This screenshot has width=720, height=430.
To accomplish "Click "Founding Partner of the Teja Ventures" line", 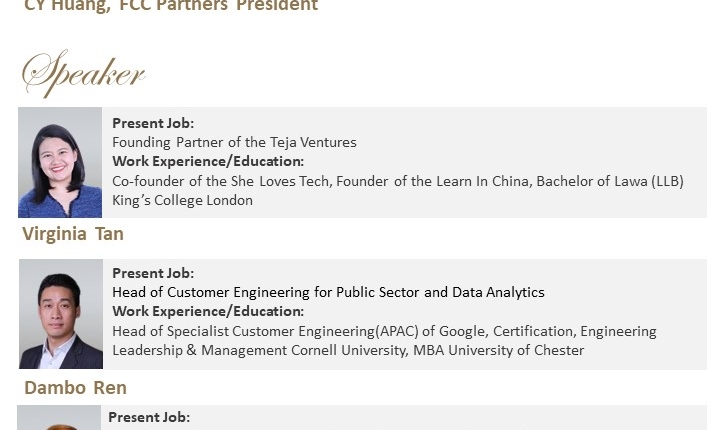I will click(234, 142).
